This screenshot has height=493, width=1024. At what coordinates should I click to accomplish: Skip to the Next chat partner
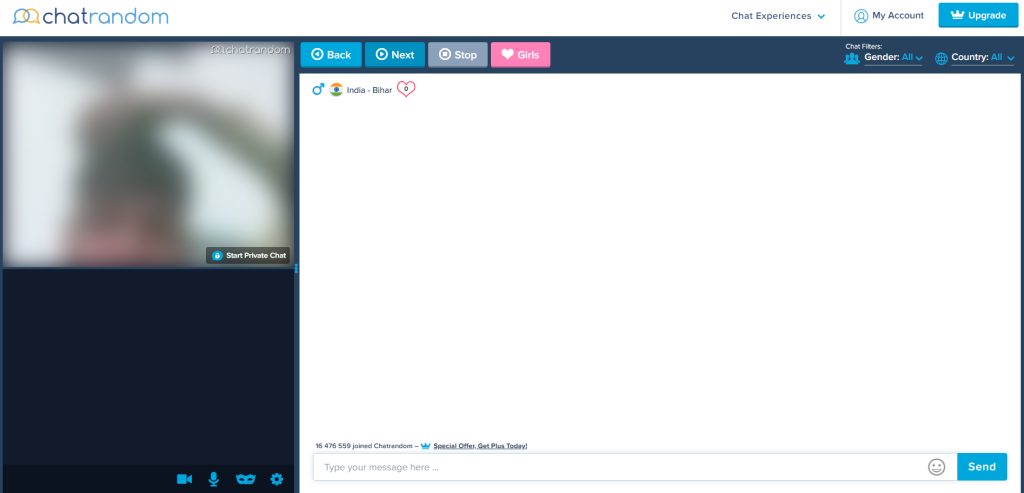[395, 55]
